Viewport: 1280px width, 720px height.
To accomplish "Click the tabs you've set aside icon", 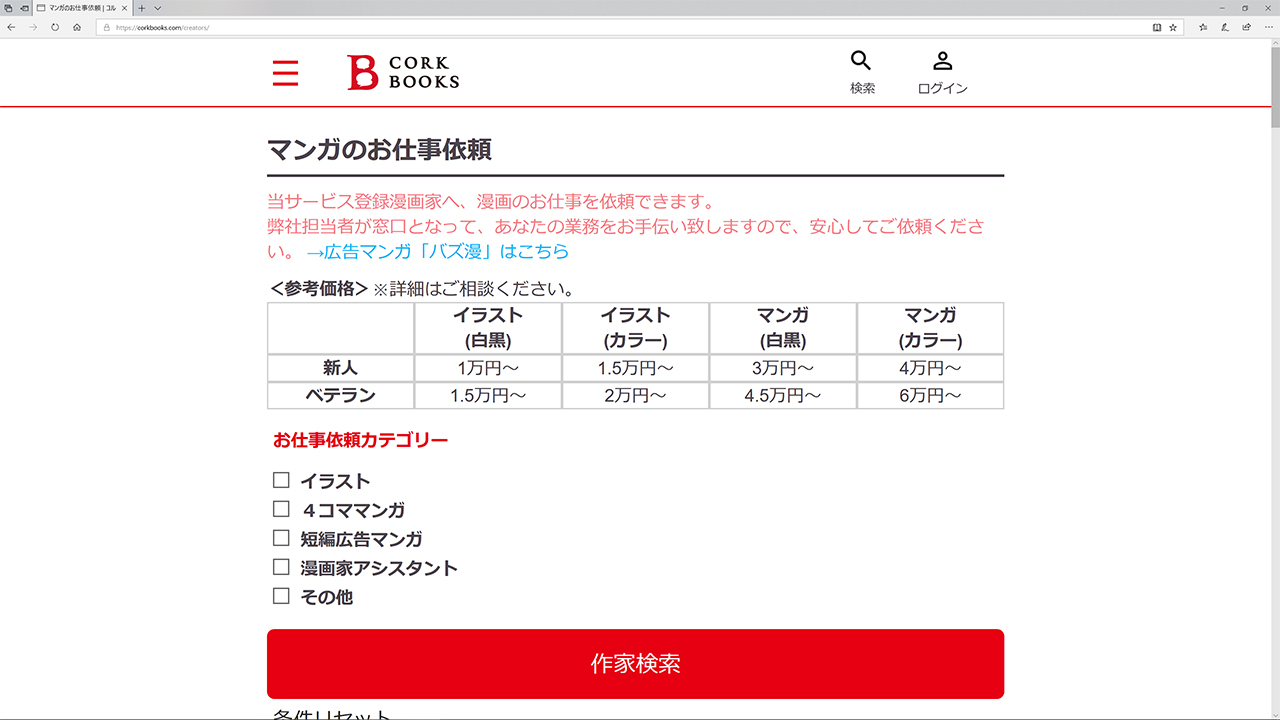I will 8,8.
